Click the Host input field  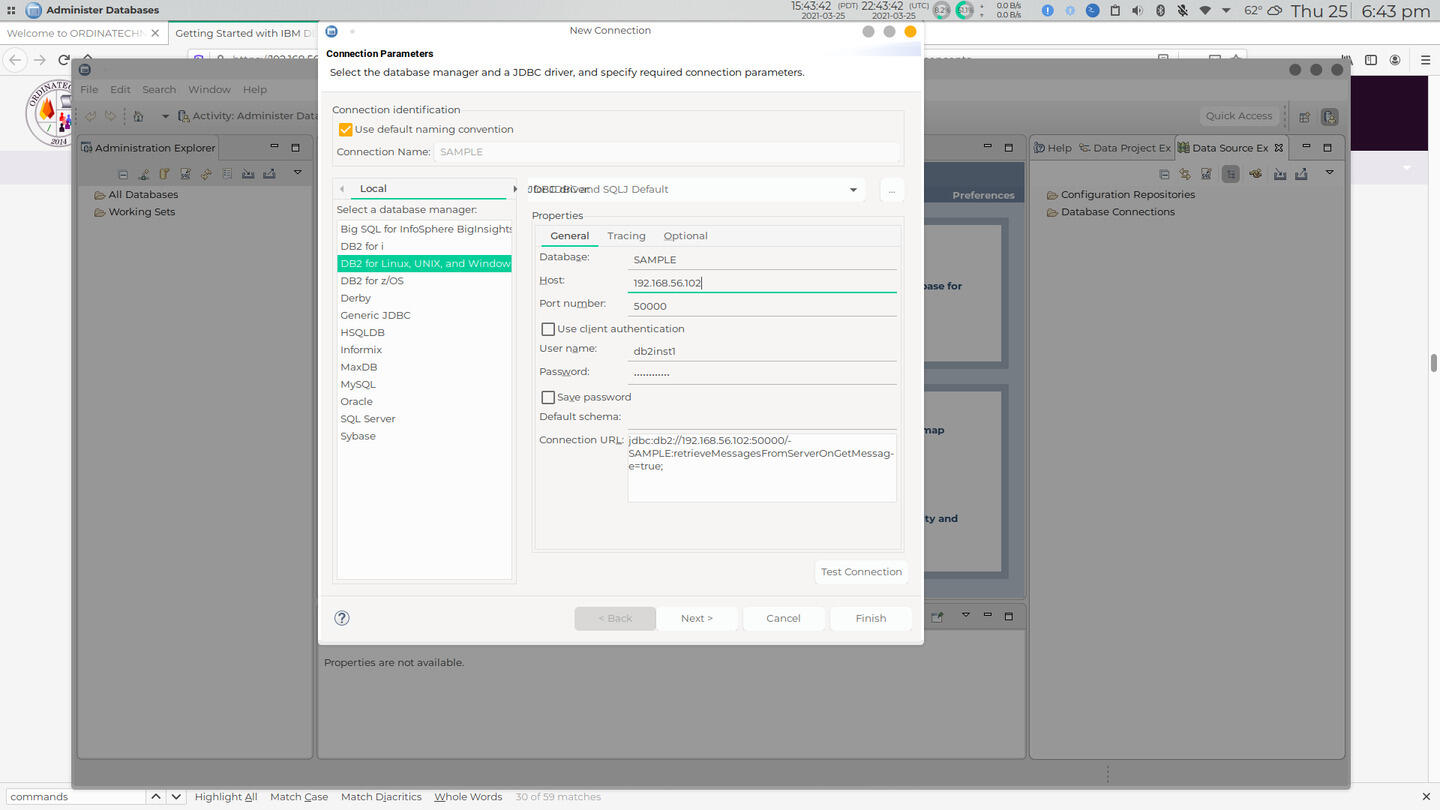pos(762,283)
